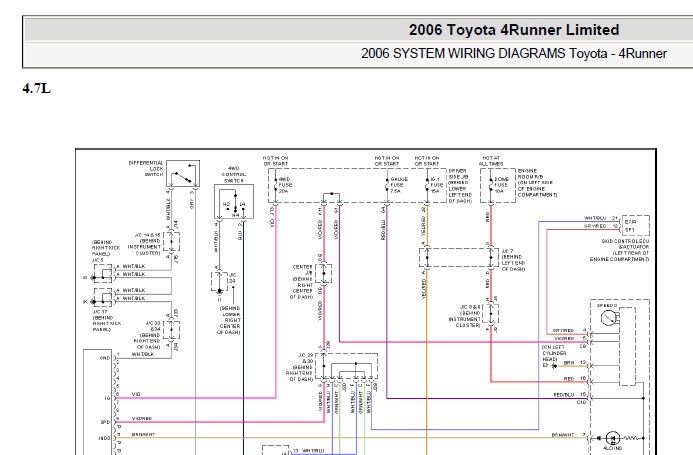Click the "ENGINE ROOM R/B" description text
This screenshot has height=455, width=693.
tap(537, 183)
